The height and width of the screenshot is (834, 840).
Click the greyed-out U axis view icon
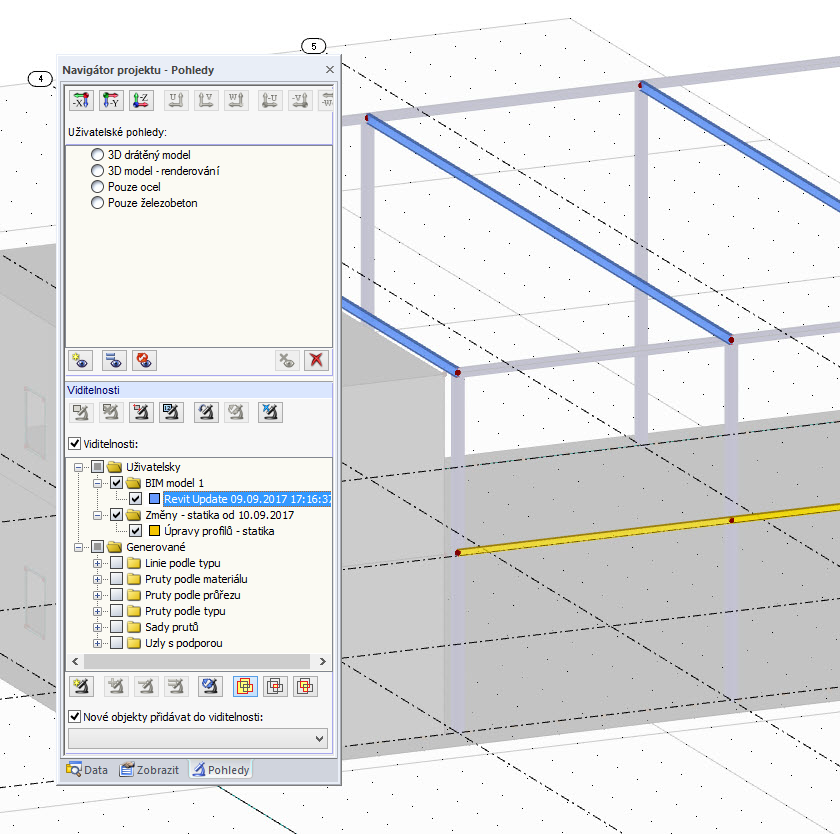pos(176,100)
